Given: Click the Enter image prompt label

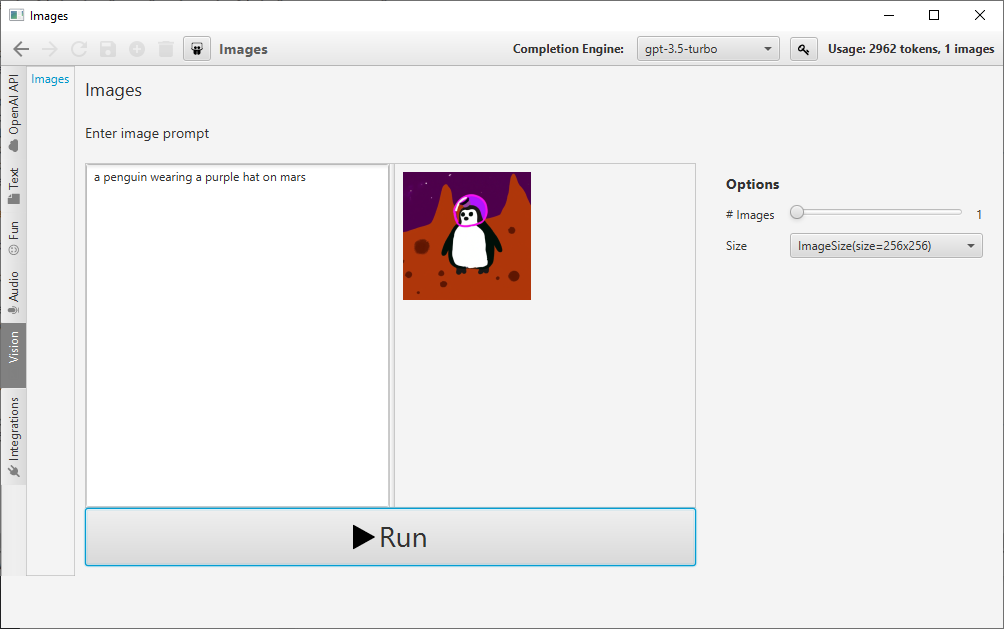Looking at the screenshot, I should 147,133.
